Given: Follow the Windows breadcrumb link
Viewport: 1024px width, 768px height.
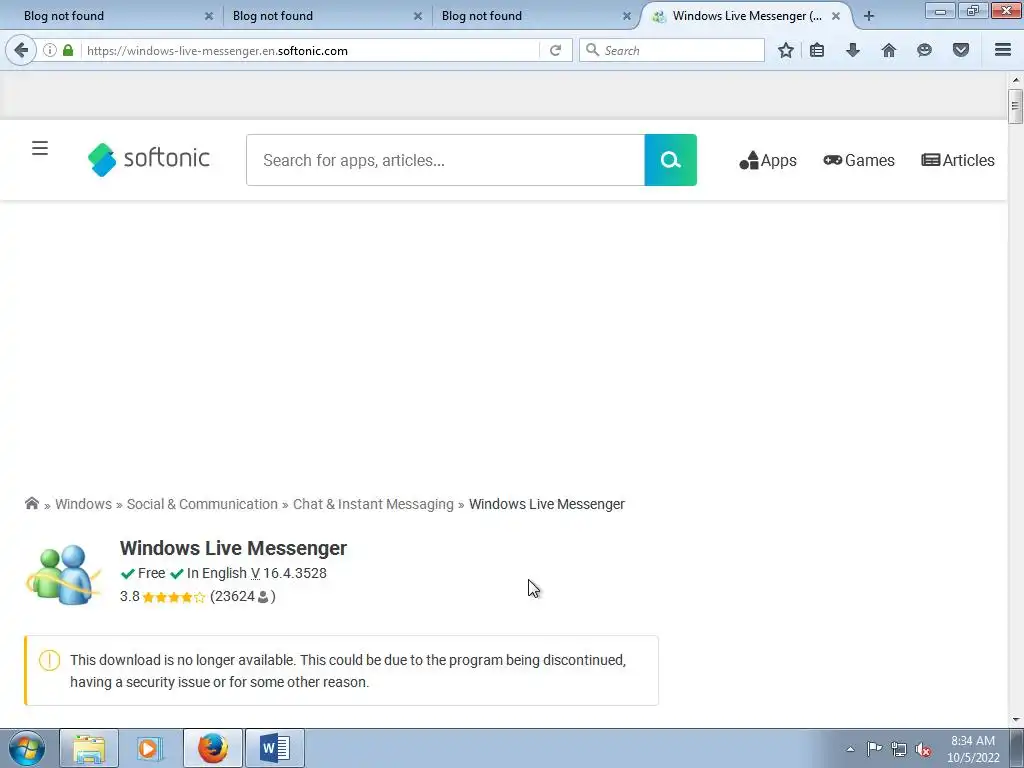Looking at the screenshot, I should pyautogui.click(x=84, y=504).
